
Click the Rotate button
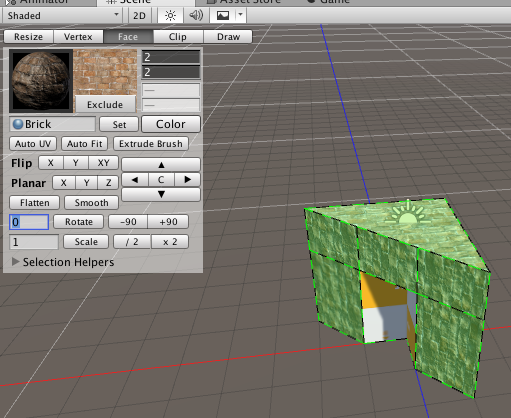(79, 222)
